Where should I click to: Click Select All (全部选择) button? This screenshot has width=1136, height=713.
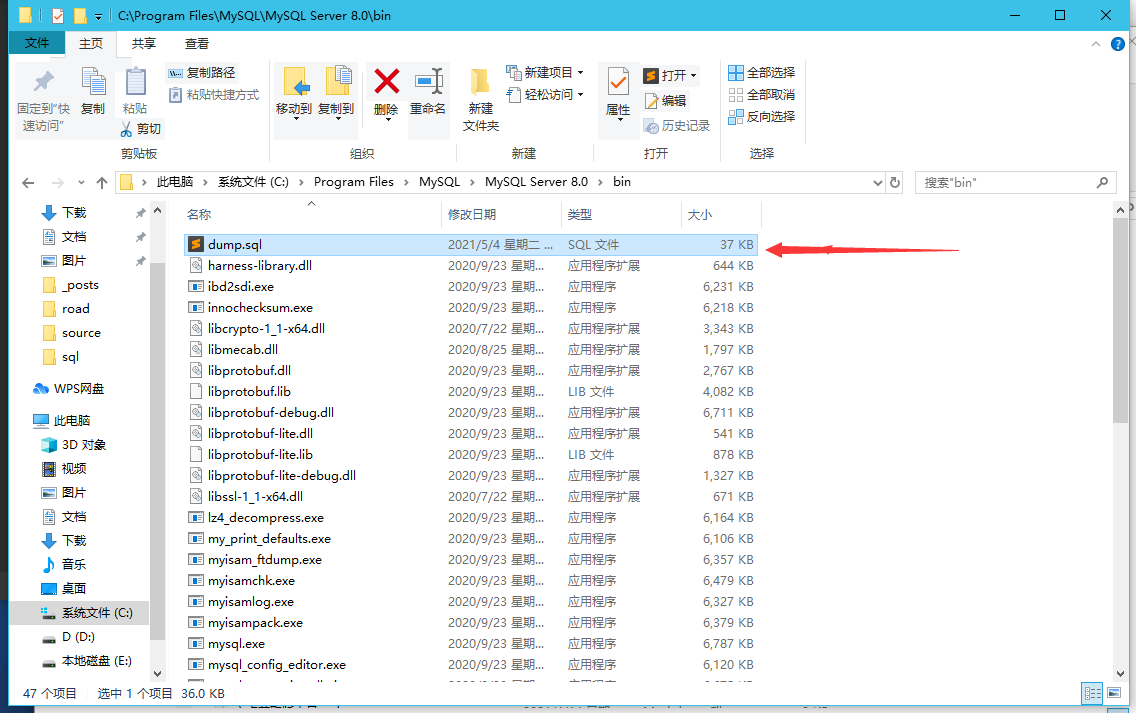[x=761, y=73]
